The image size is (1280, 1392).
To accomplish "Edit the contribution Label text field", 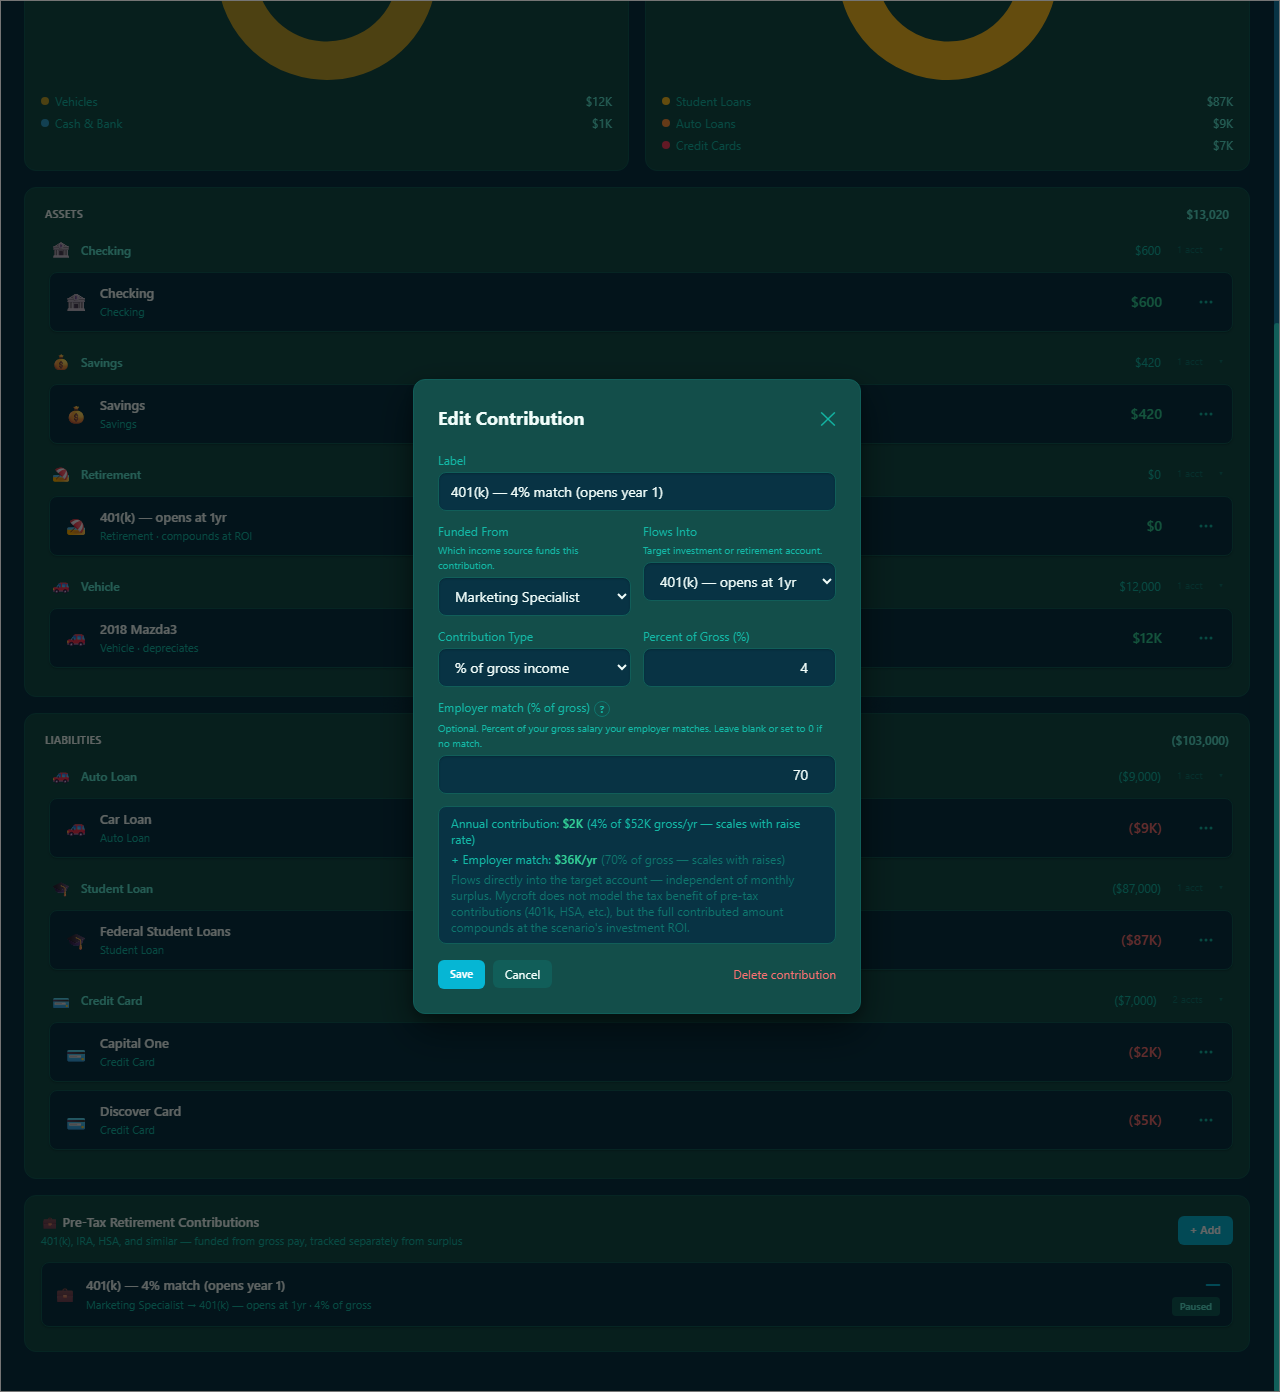I will tap(637, 492).
